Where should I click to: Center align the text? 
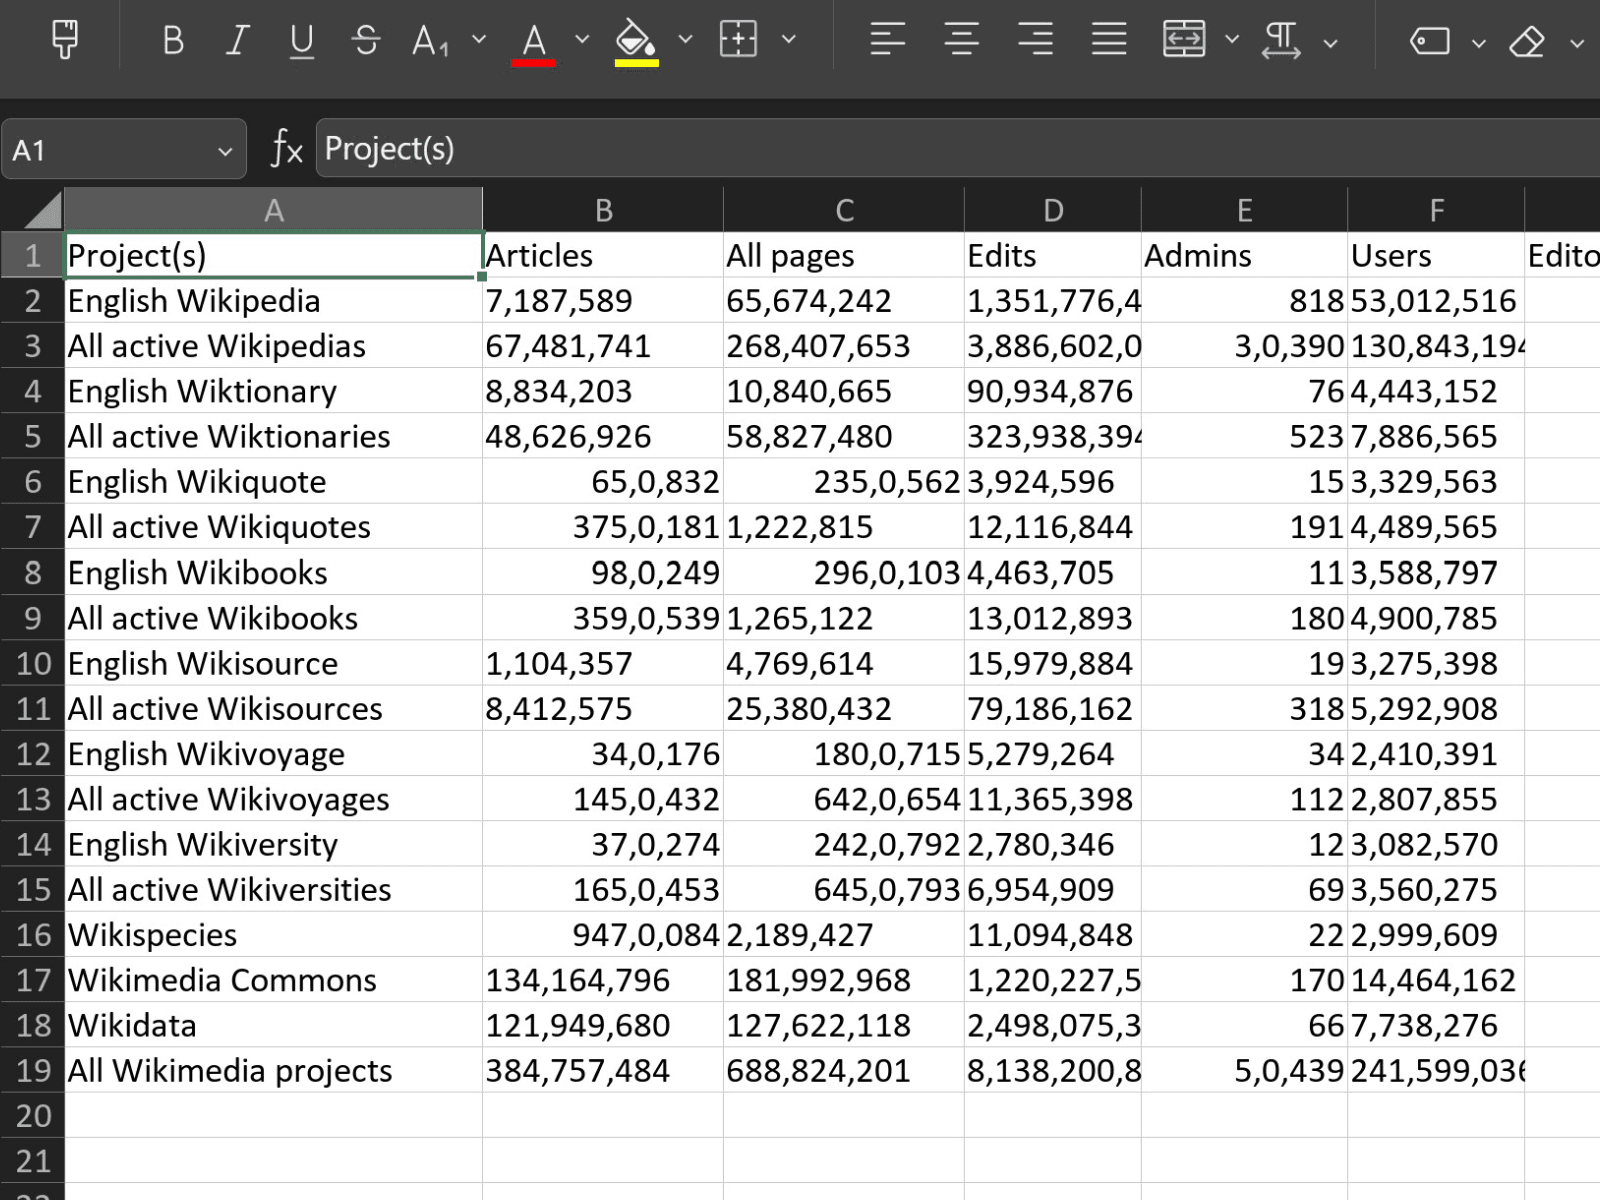coord(961,40)
